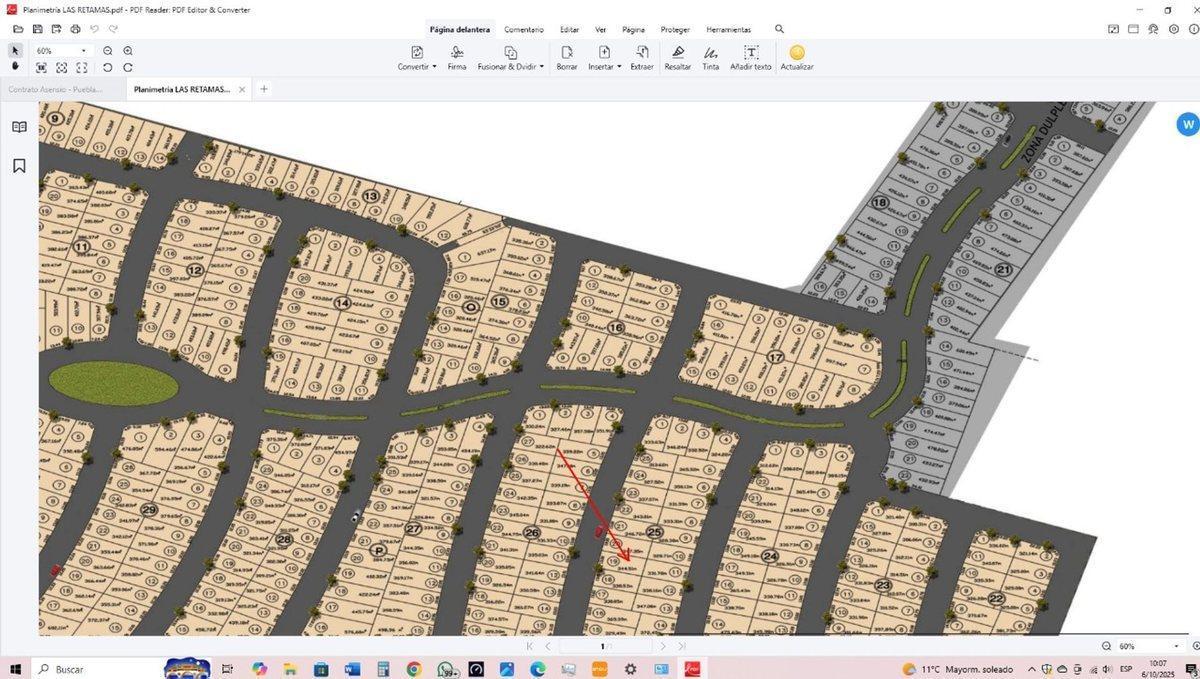Click the status bar zoom out magnifier
The width and height of the screenshot is (1200, 679).
(1107, 647)
